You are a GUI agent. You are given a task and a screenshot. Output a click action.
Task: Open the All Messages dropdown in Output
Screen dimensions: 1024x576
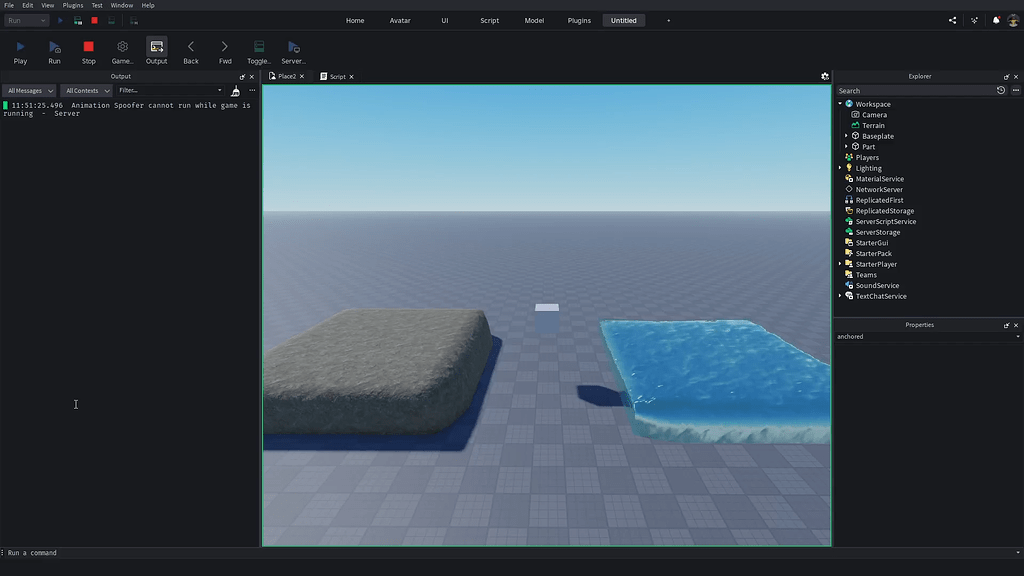pyautogui.click(x=28, y=90)
